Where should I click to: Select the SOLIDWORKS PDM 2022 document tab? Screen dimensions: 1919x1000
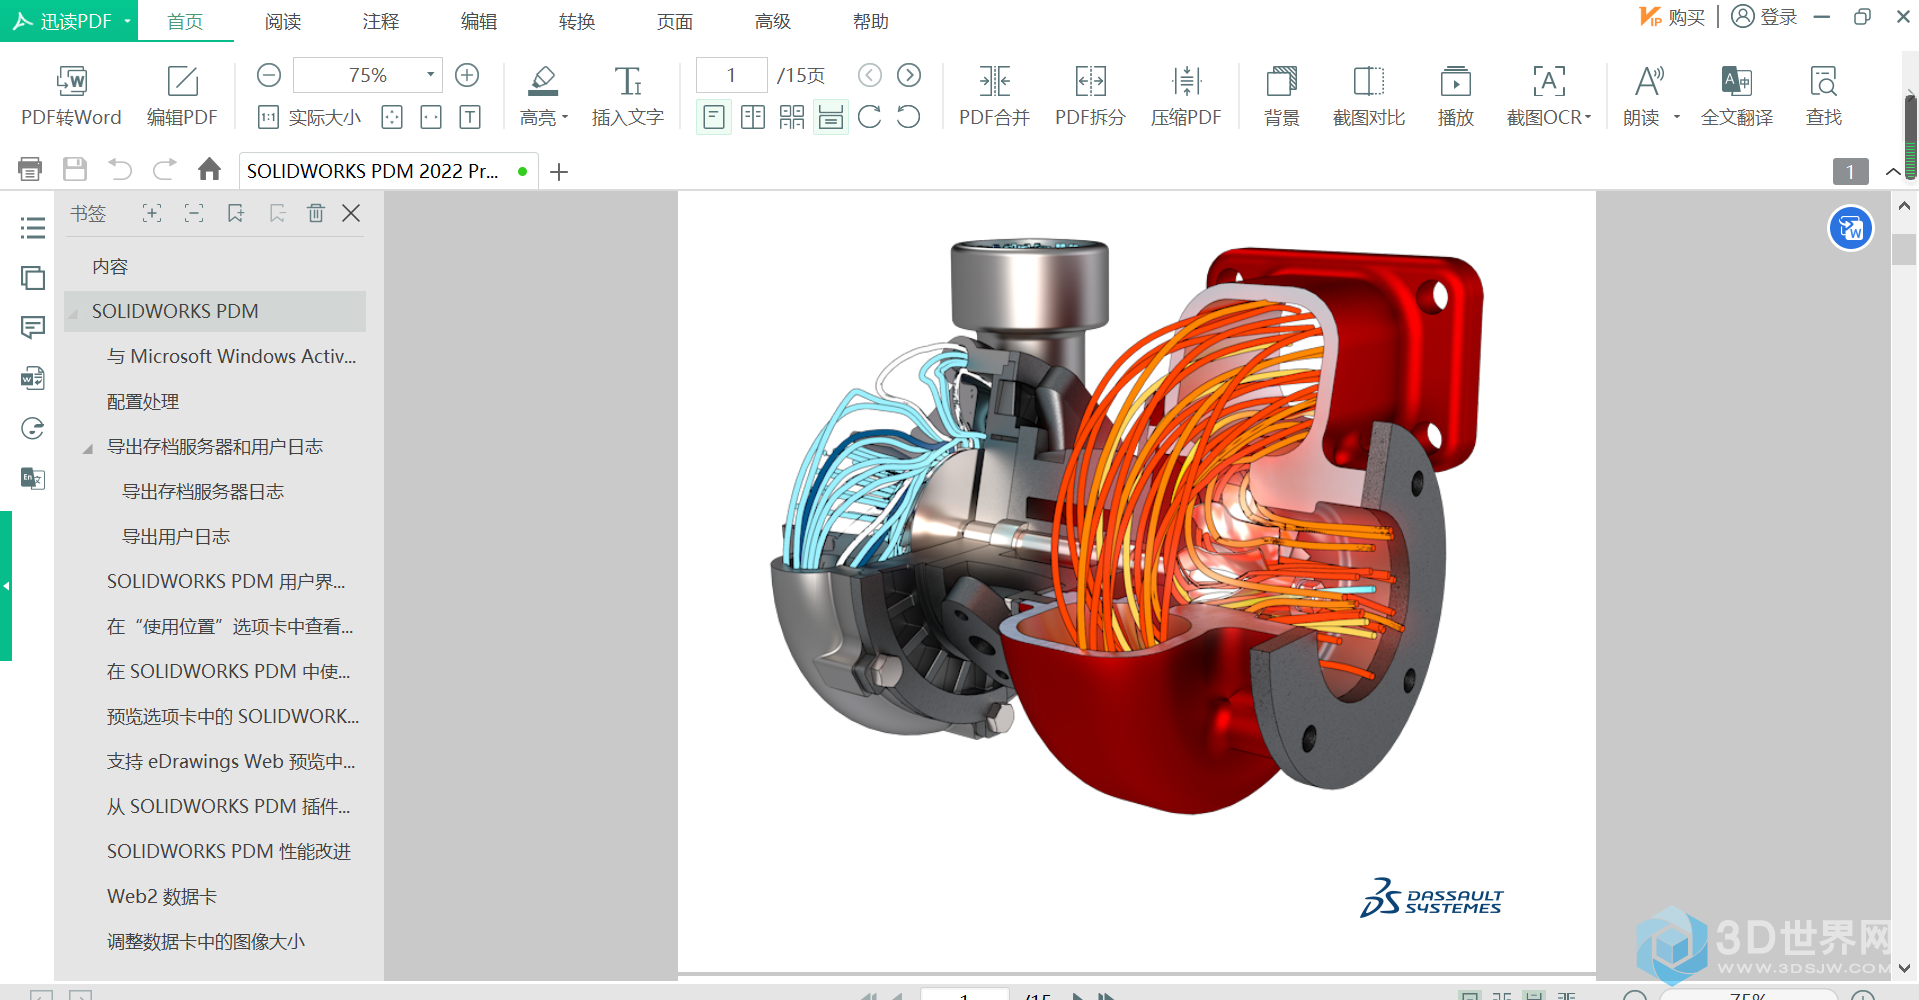(388, 171)
